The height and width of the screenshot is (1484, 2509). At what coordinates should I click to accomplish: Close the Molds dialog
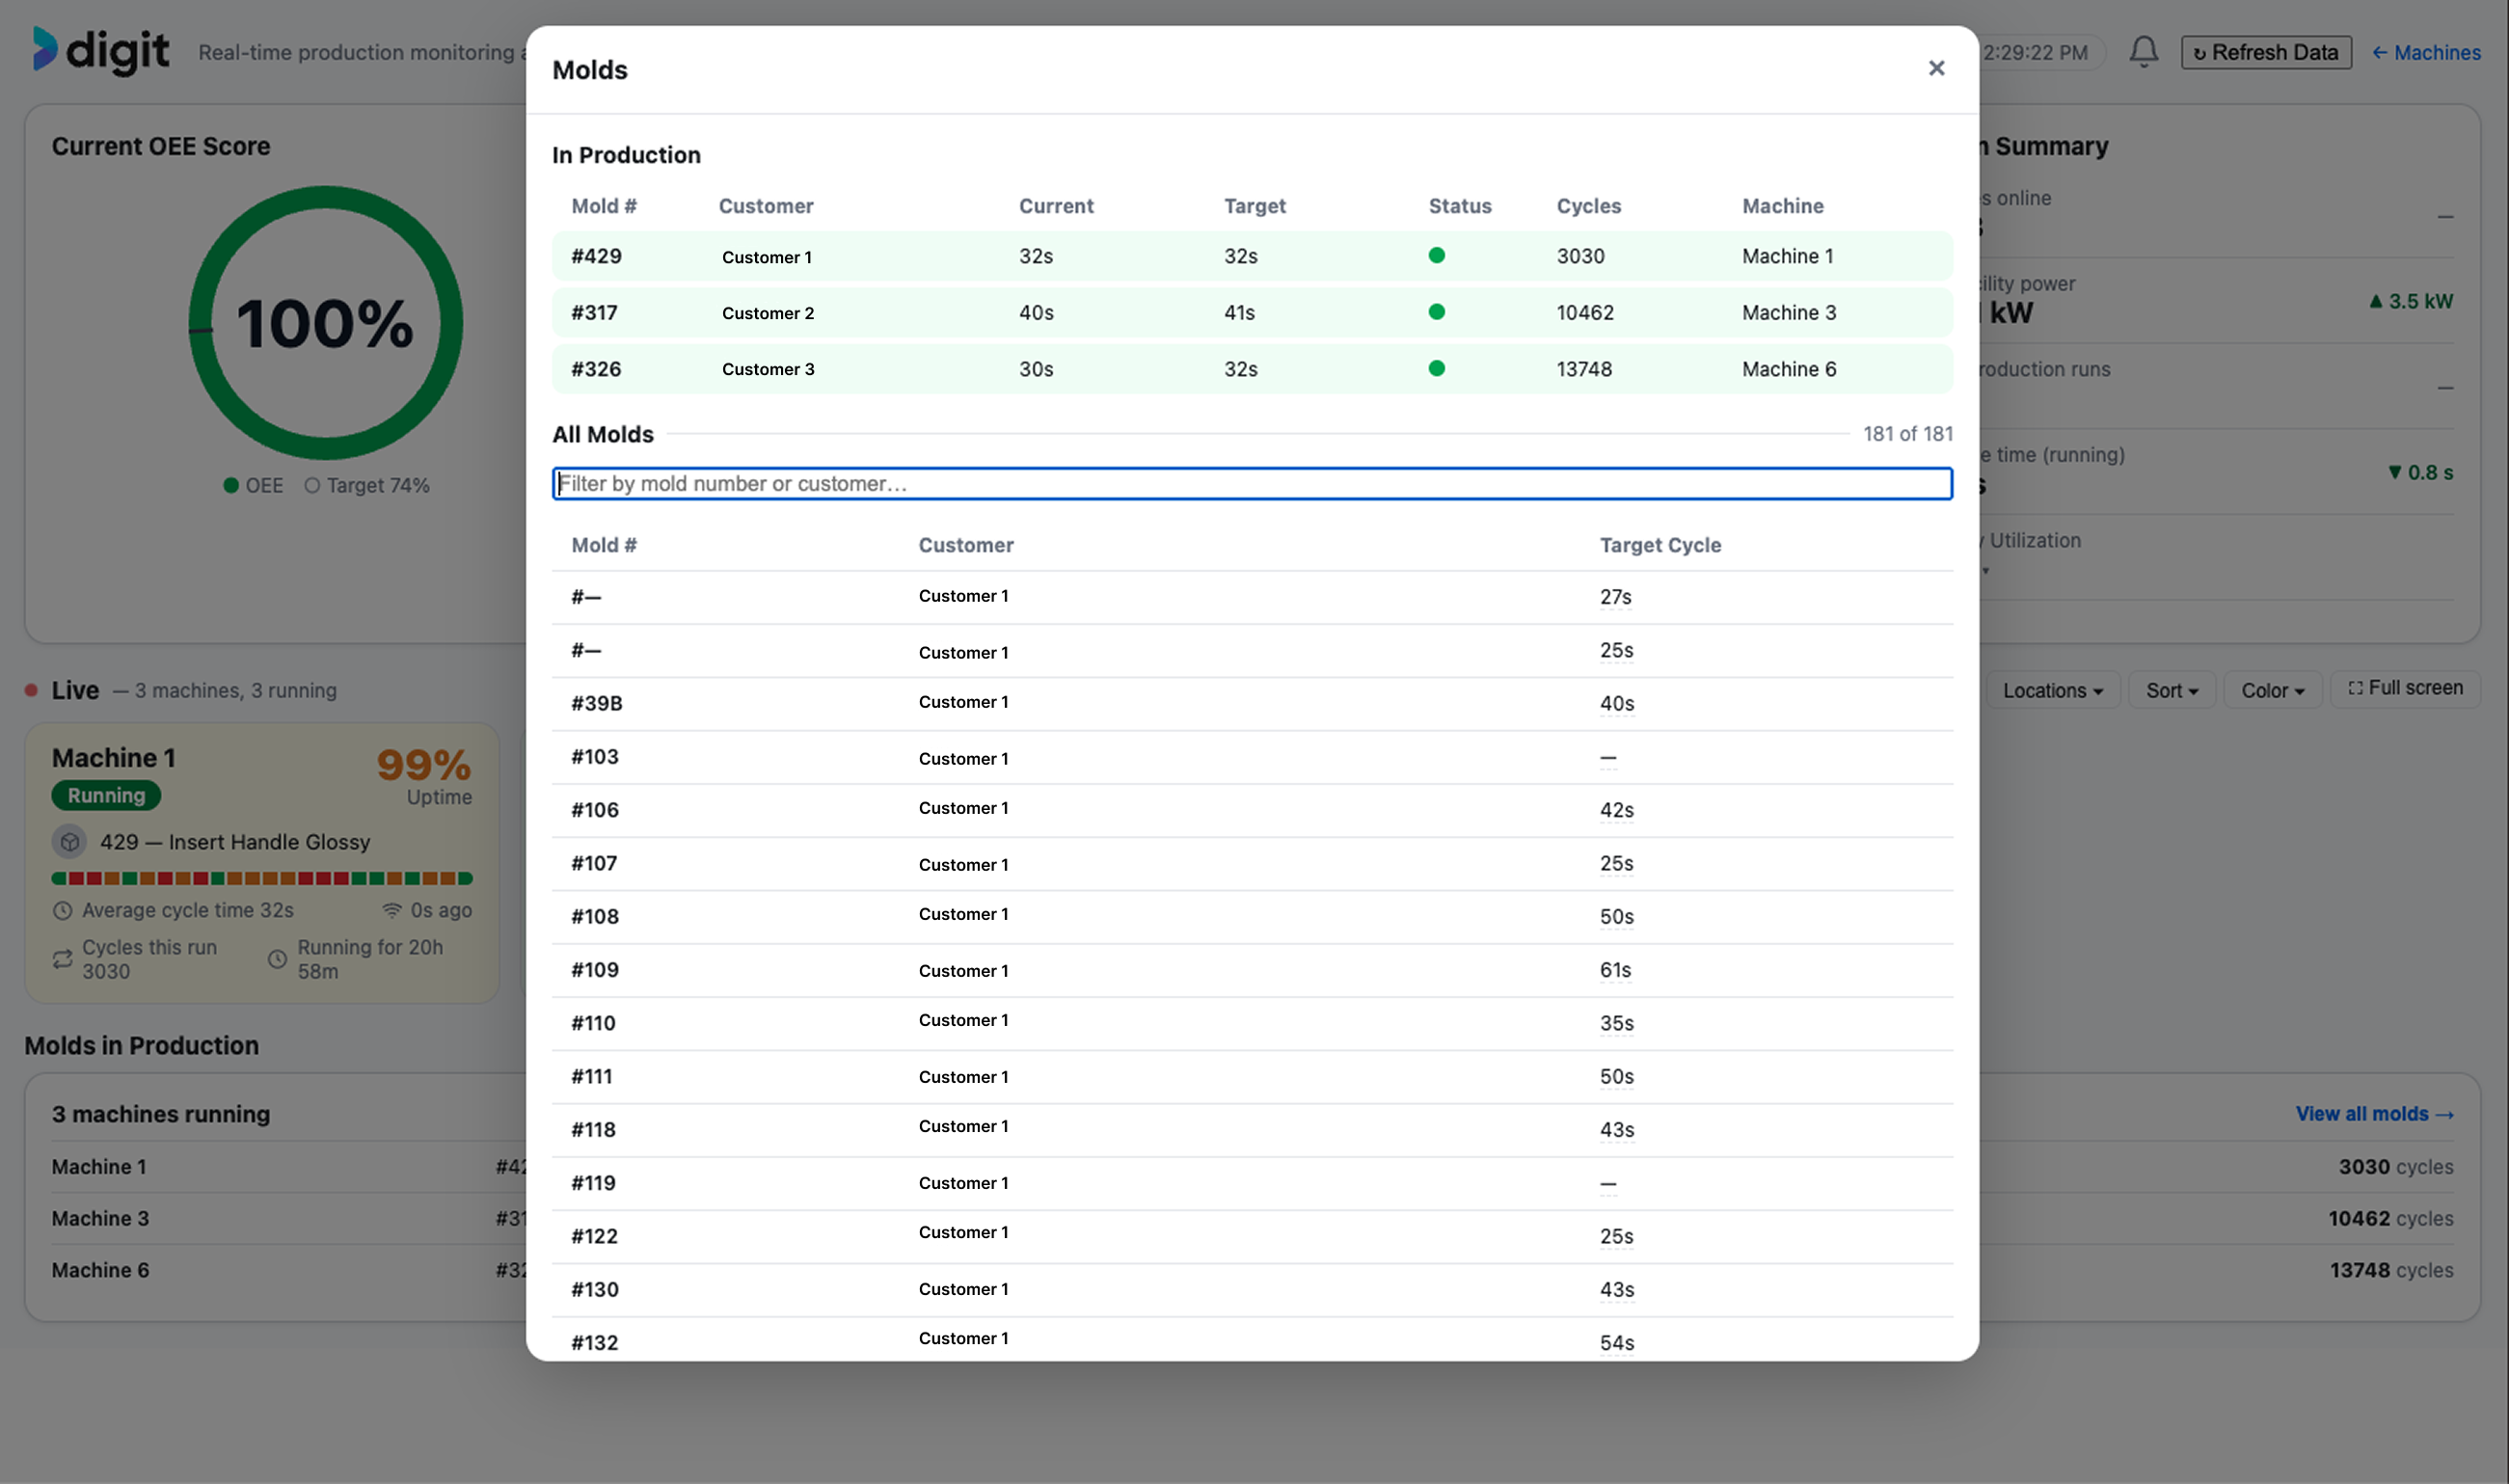pos(1936,68)
